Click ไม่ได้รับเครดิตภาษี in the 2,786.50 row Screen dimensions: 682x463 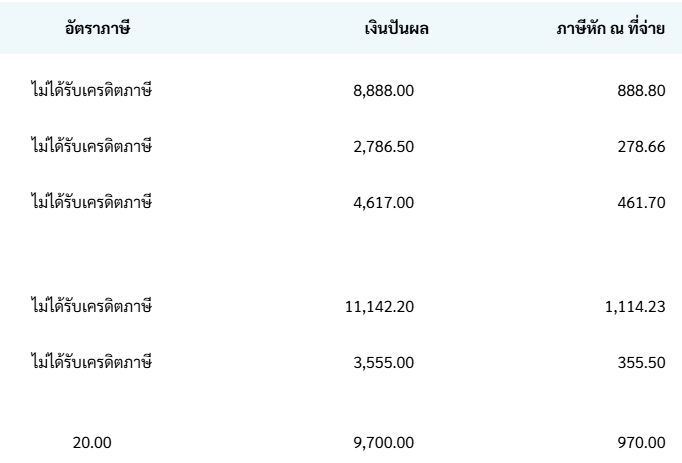[x=91, y=147]
